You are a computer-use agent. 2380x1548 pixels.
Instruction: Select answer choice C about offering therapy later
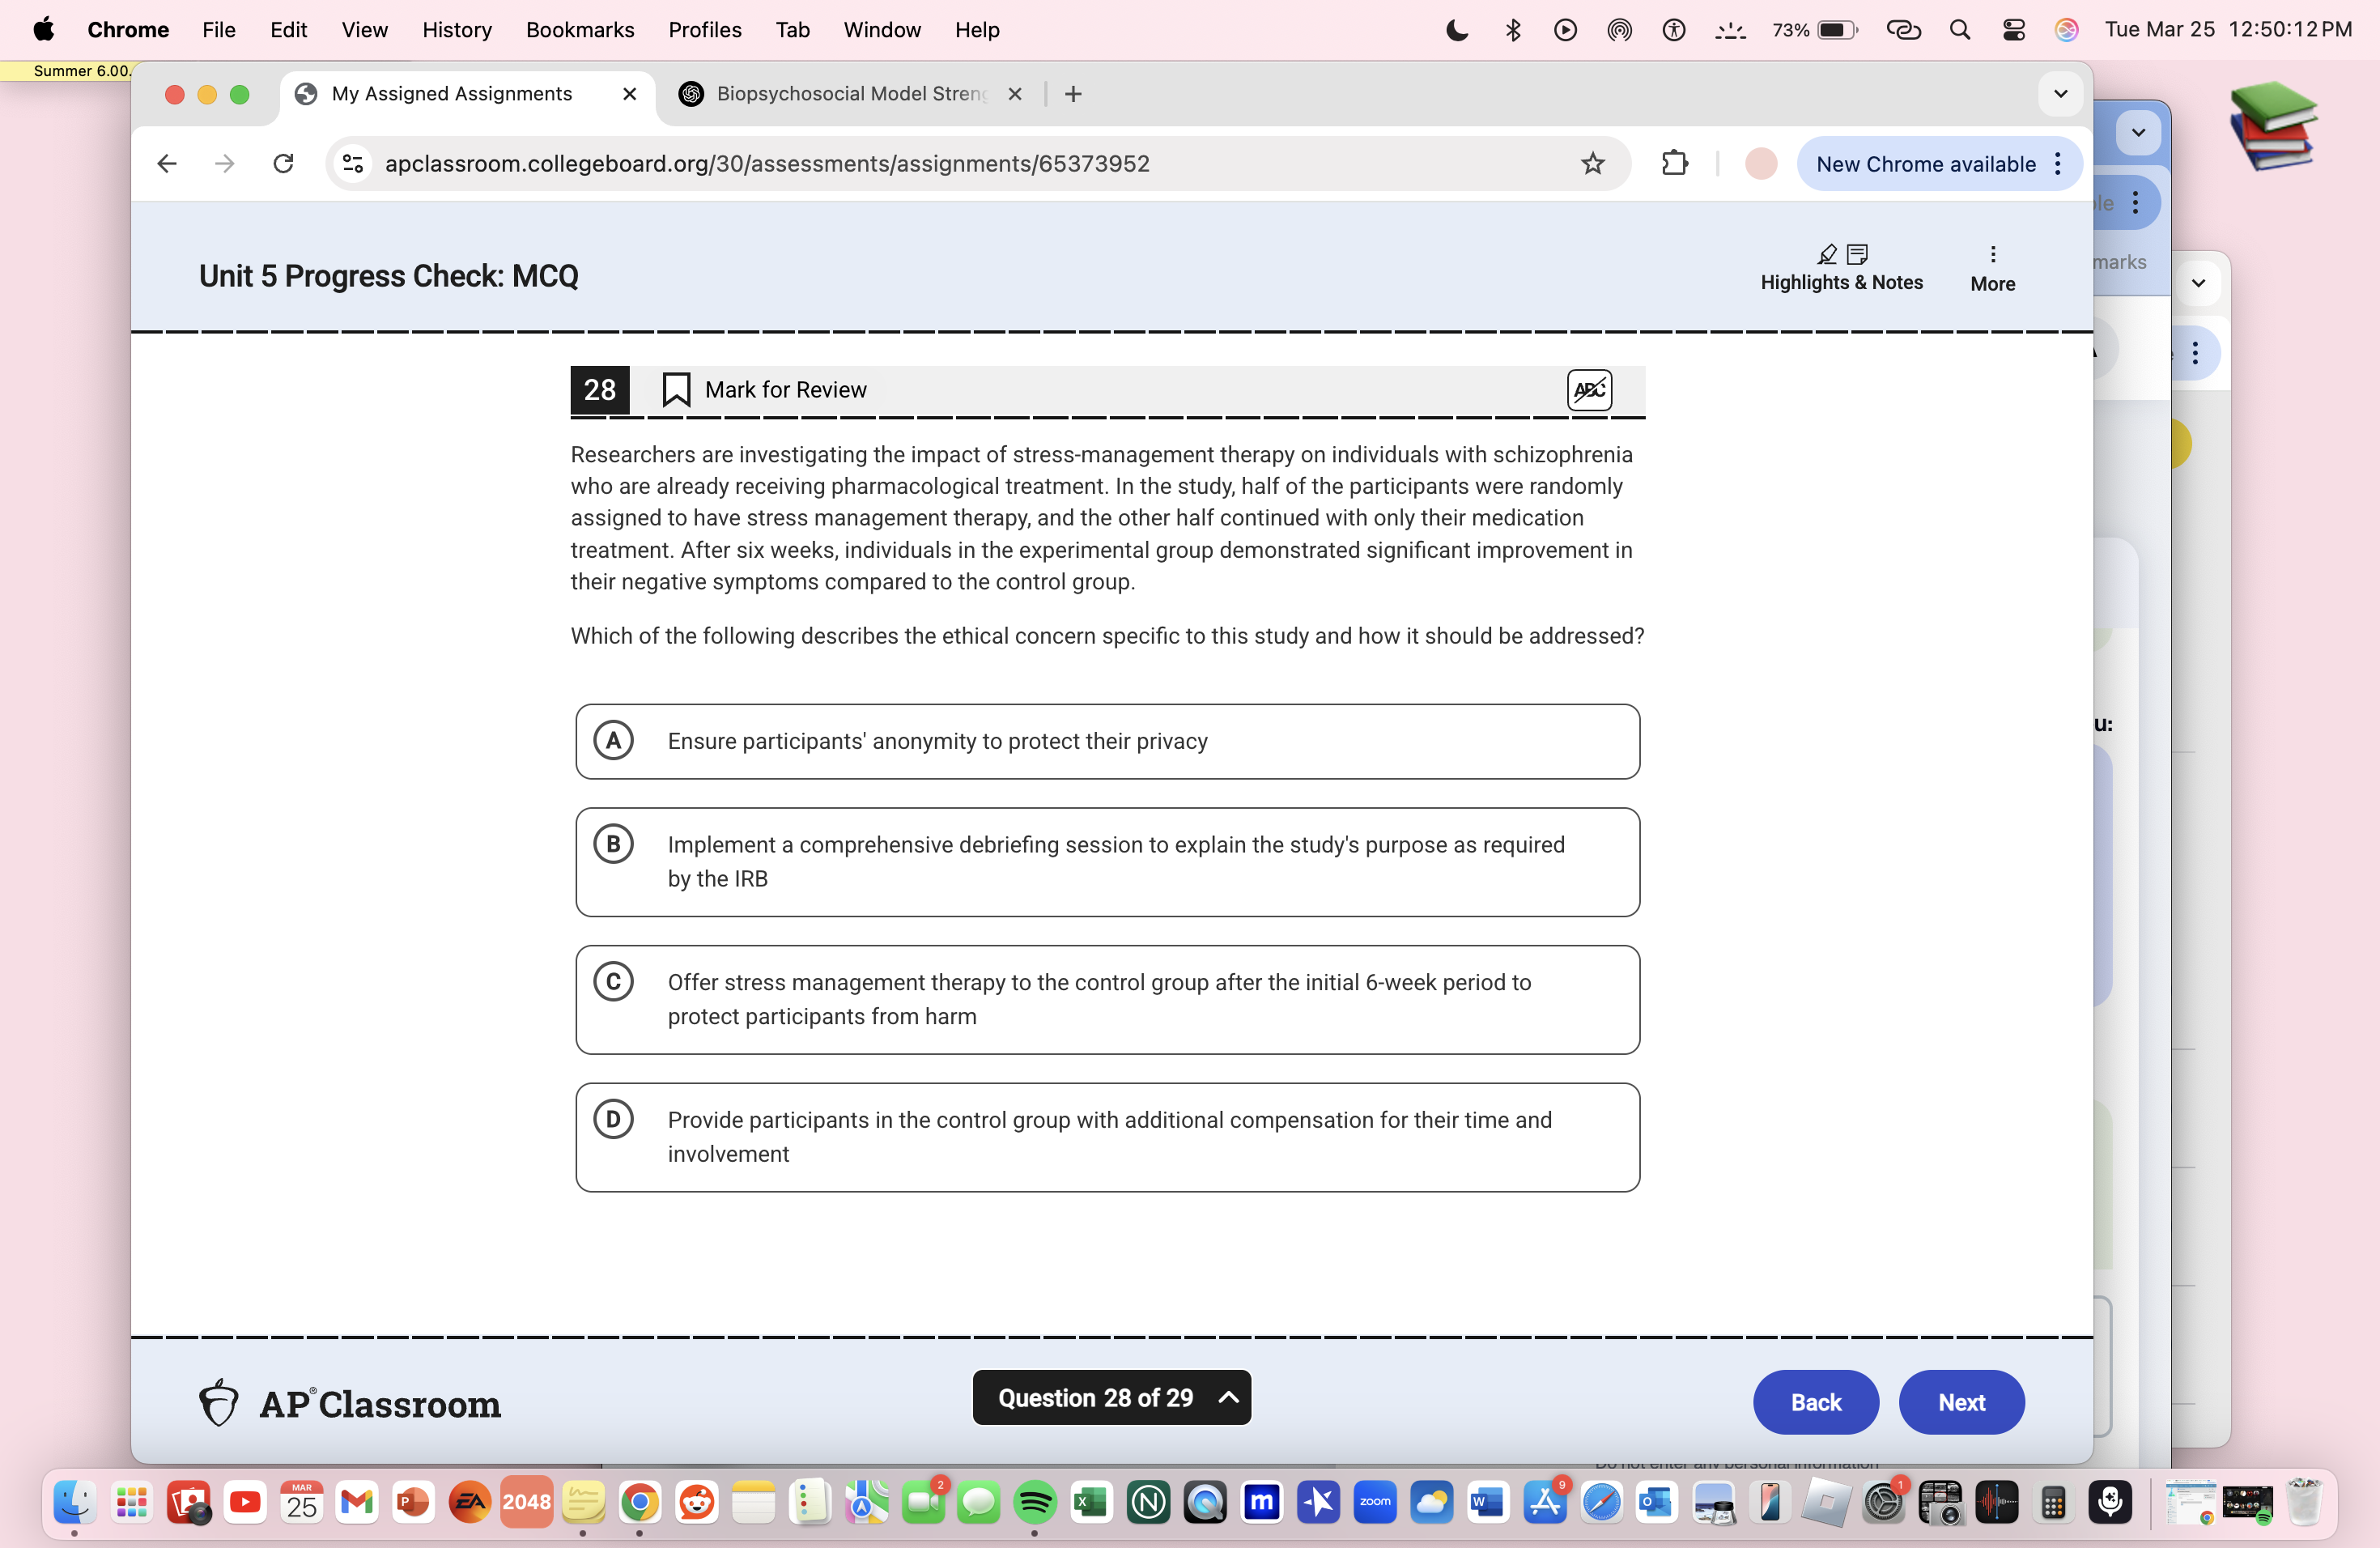click(x=1107, y=999)
